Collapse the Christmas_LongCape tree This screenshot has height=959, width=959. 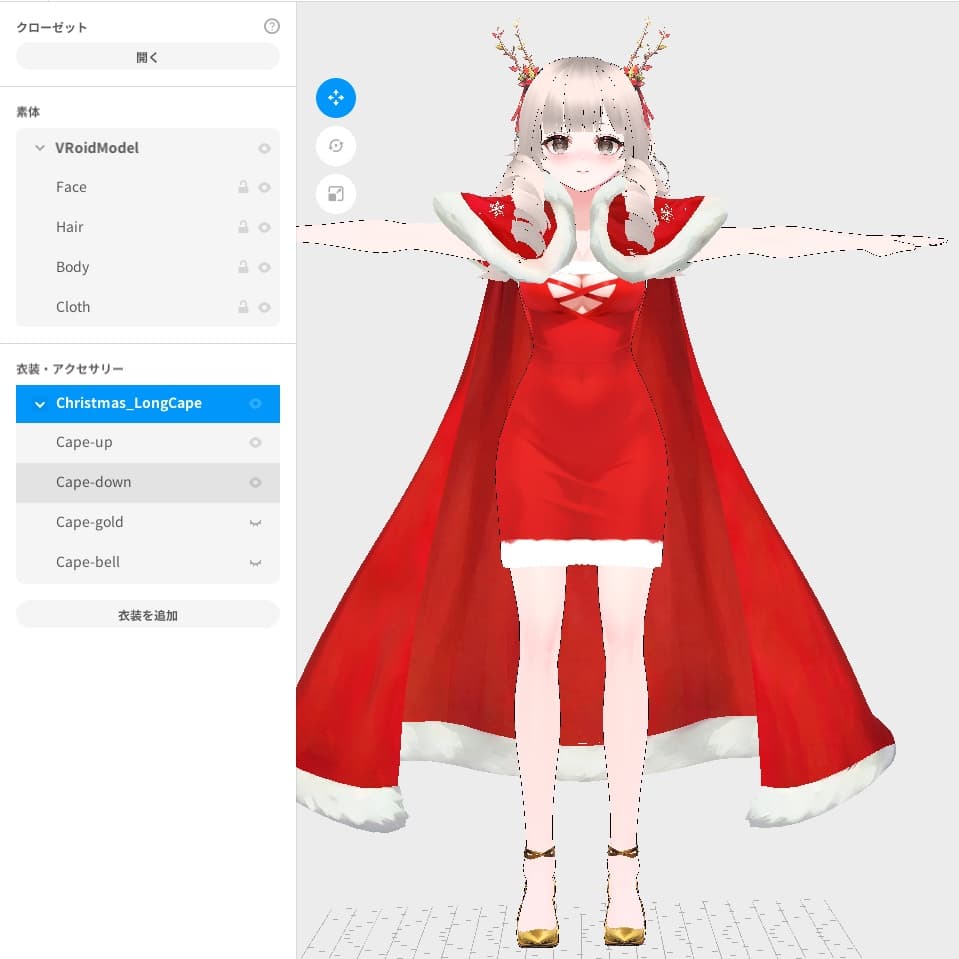(x=40, y=404)
